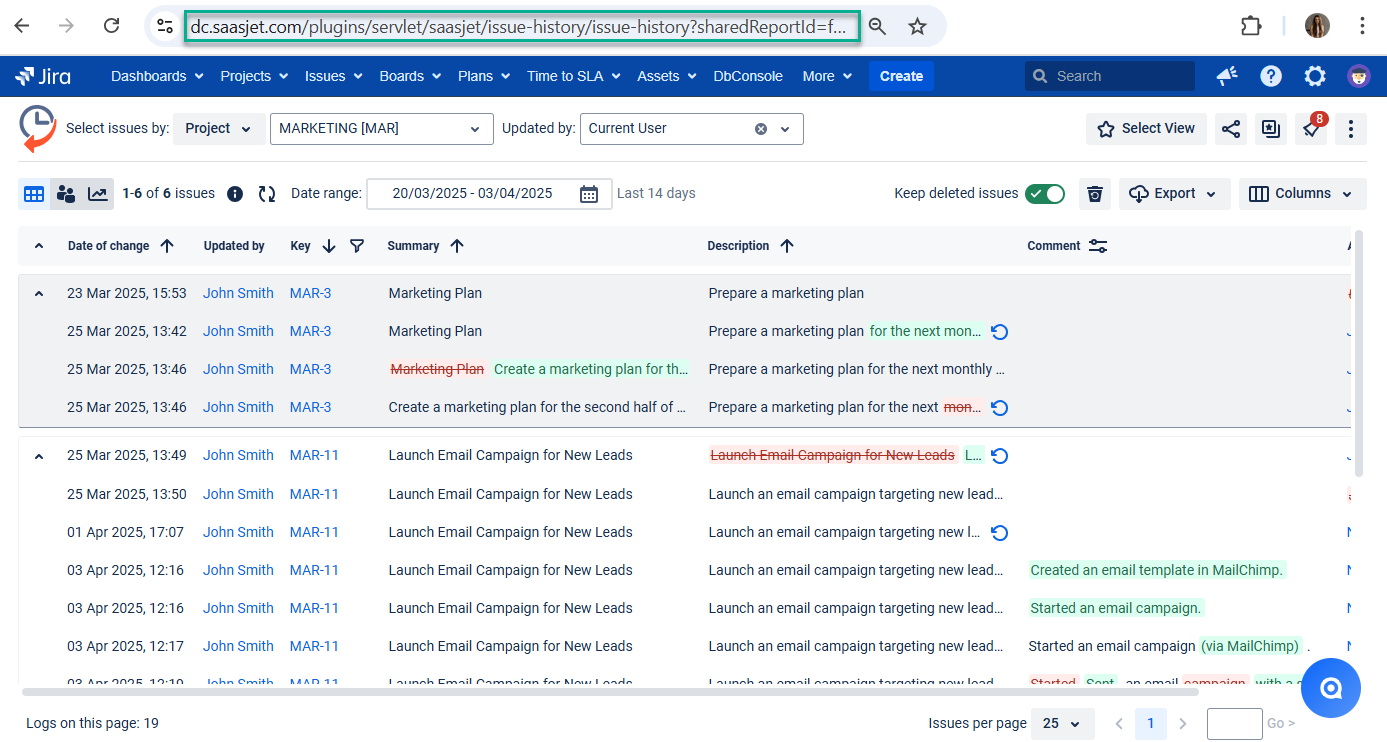1387x742 pixels.
Task: Click the share report icon
Action: (1231, 129)
